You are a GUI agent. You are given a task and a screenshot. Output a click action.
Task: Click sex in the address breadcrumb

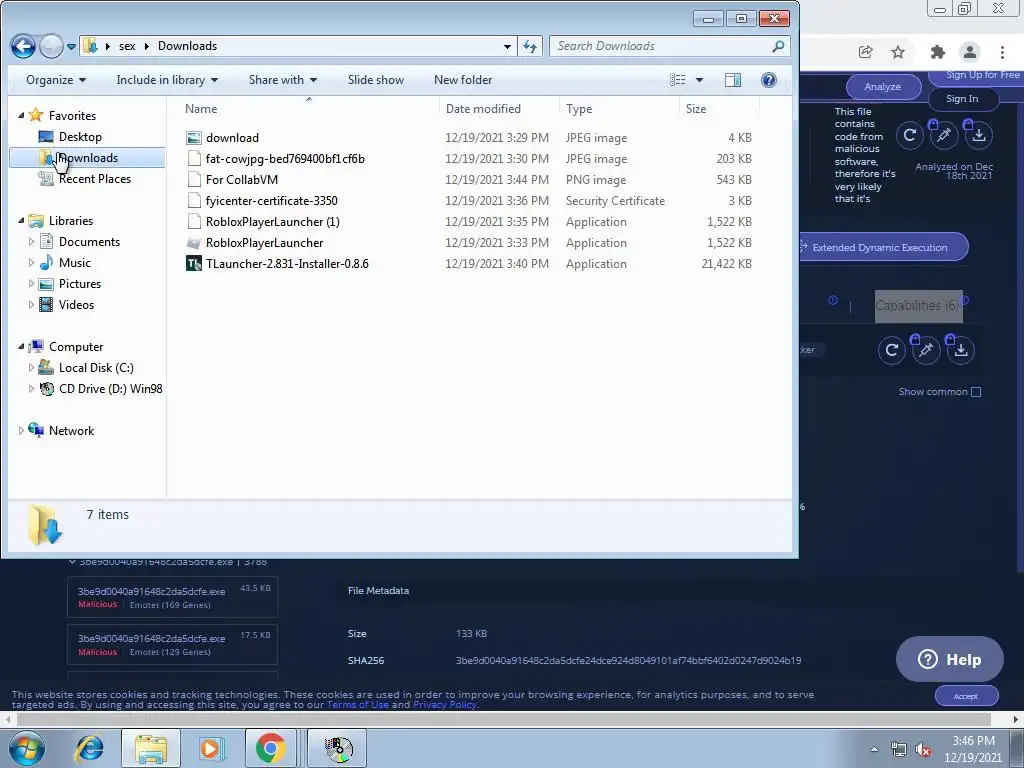[x=127, y=46]
